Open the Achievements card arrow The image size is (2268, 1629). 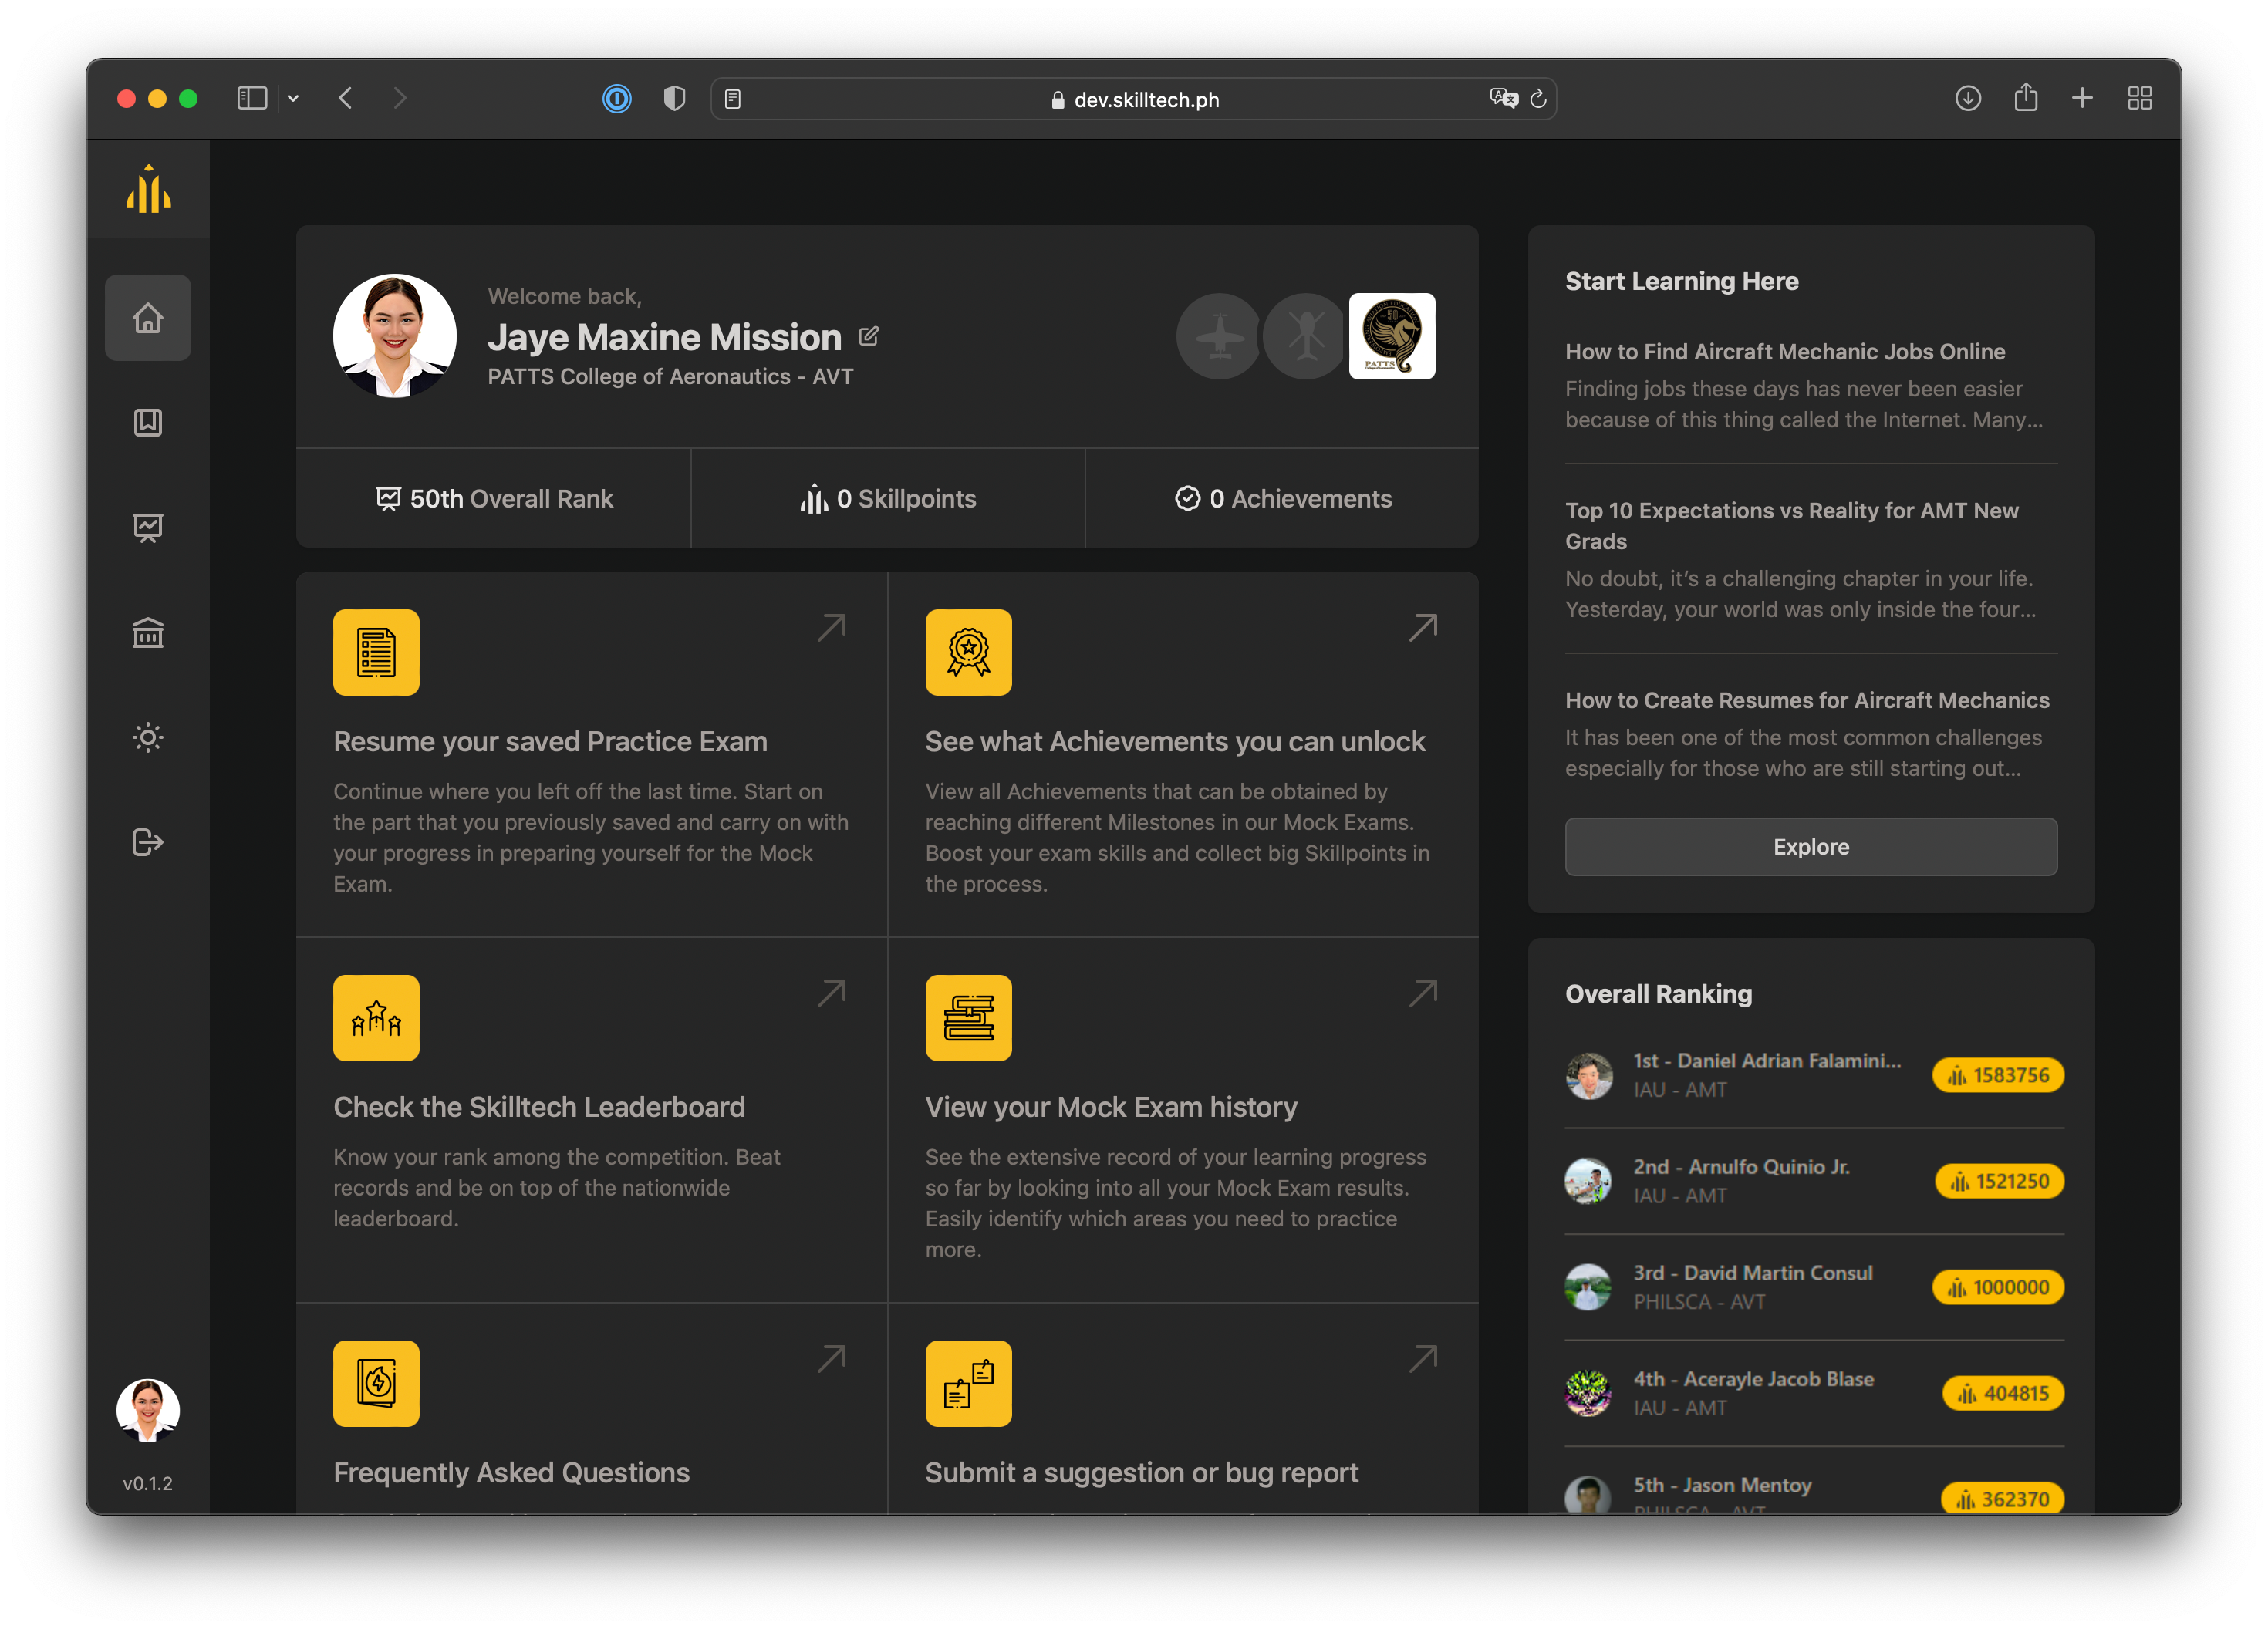tap(1422, 627)
